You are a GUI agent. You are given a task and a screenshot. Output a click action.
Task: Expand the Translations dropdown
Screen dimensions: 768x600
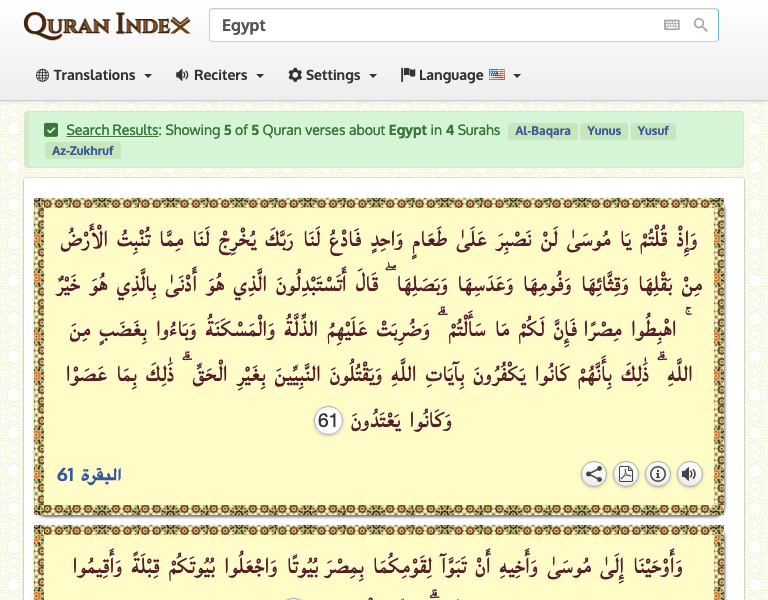[94, 75]
